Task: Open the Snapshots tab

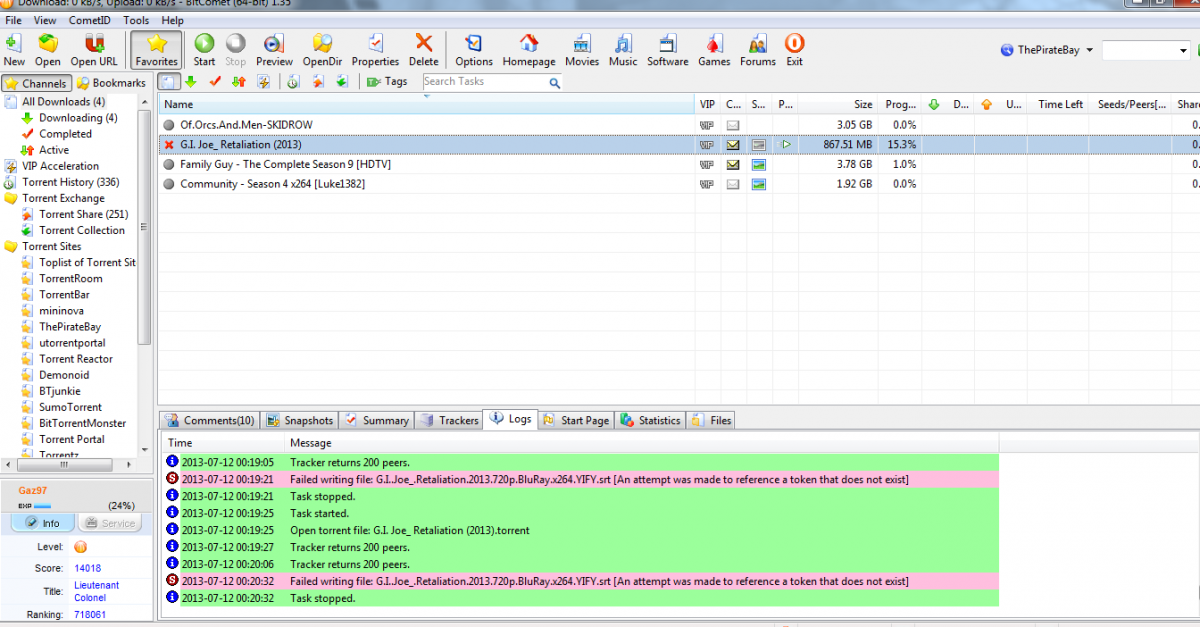Action: [x=300, y=420]
